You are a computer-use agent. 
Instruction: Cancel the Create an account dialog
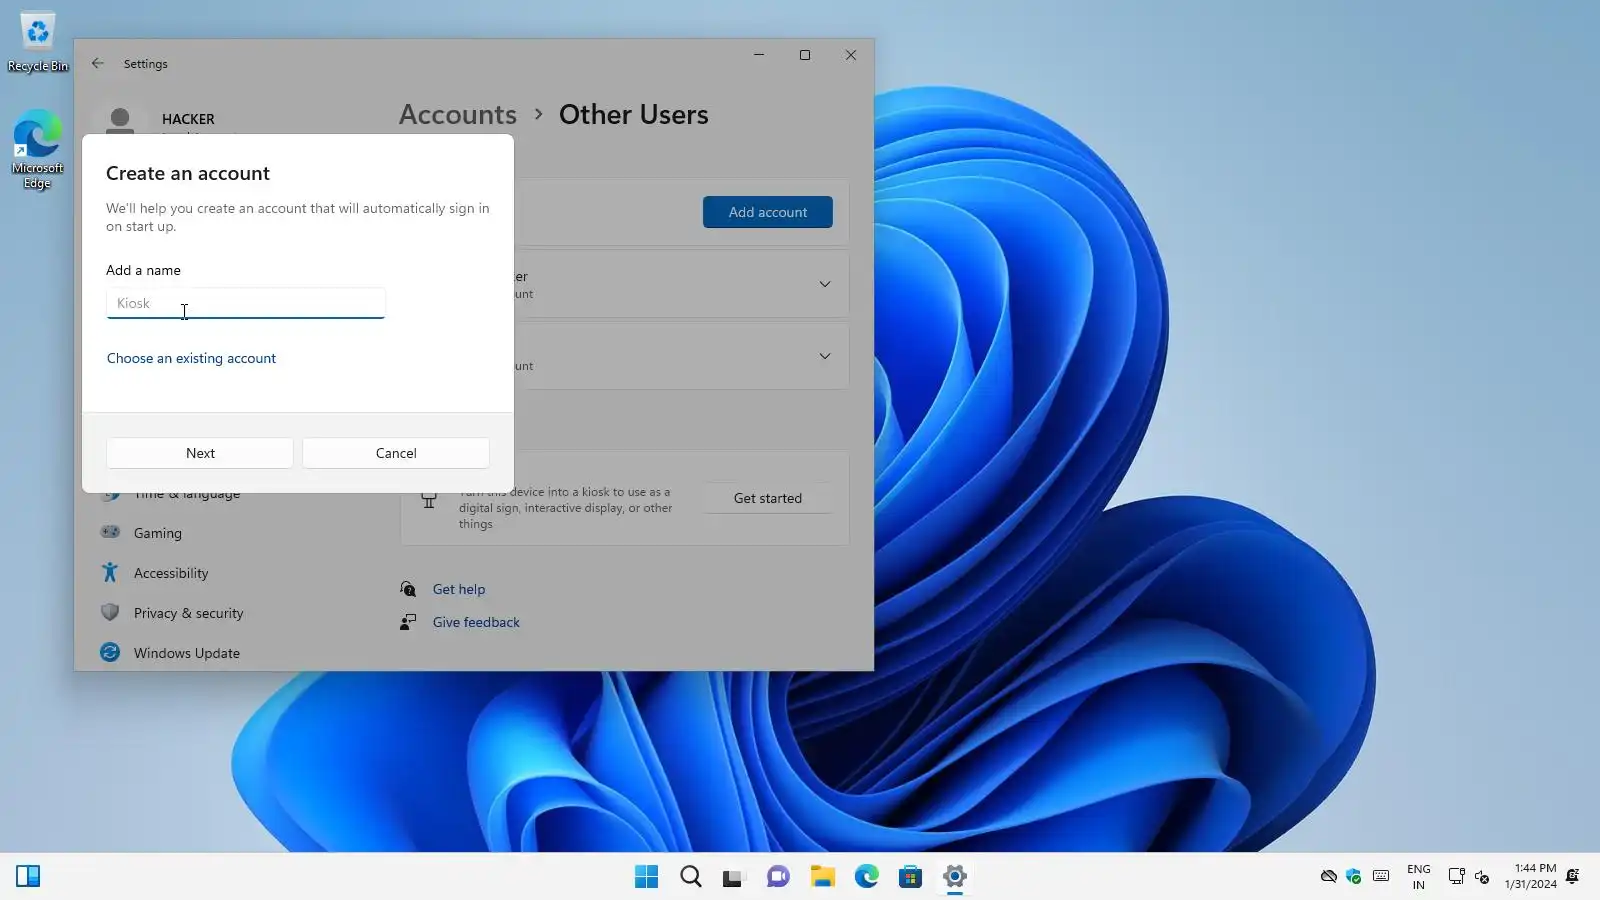tap(396, 453)
